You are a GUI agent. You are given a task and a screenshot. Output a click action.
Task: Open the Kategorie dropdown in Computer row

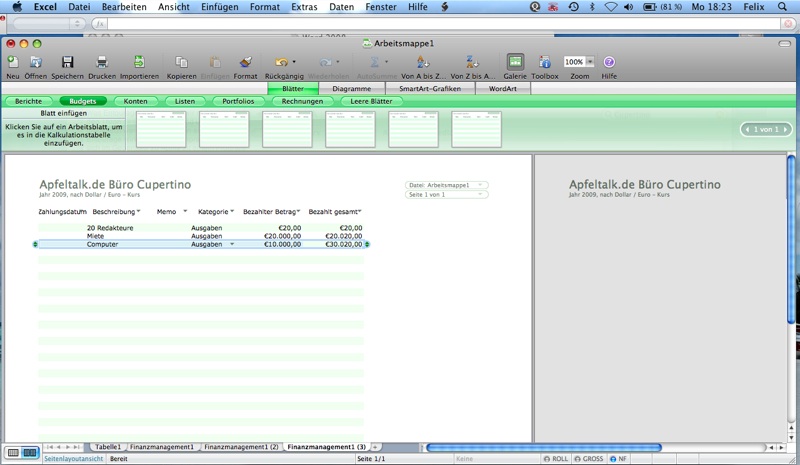pyautogui.click(x=232, y=244)
